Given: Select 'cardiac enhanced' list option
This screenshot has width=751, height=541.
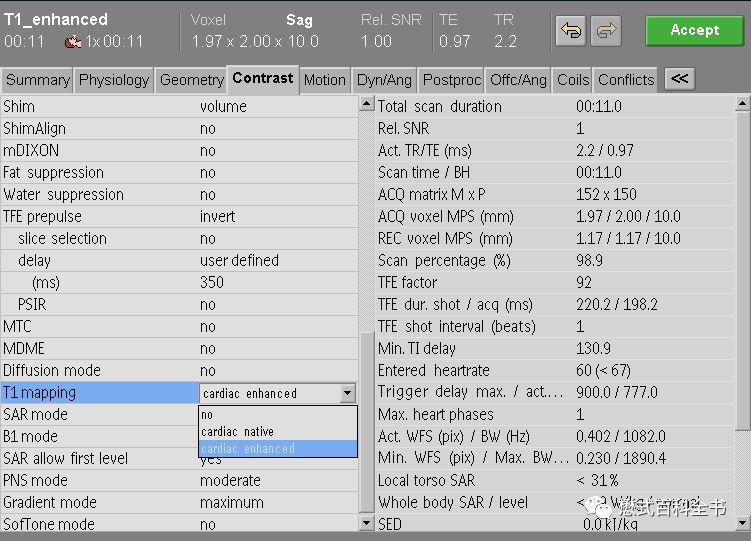Looking at the screenshot, I should (248, 449).
